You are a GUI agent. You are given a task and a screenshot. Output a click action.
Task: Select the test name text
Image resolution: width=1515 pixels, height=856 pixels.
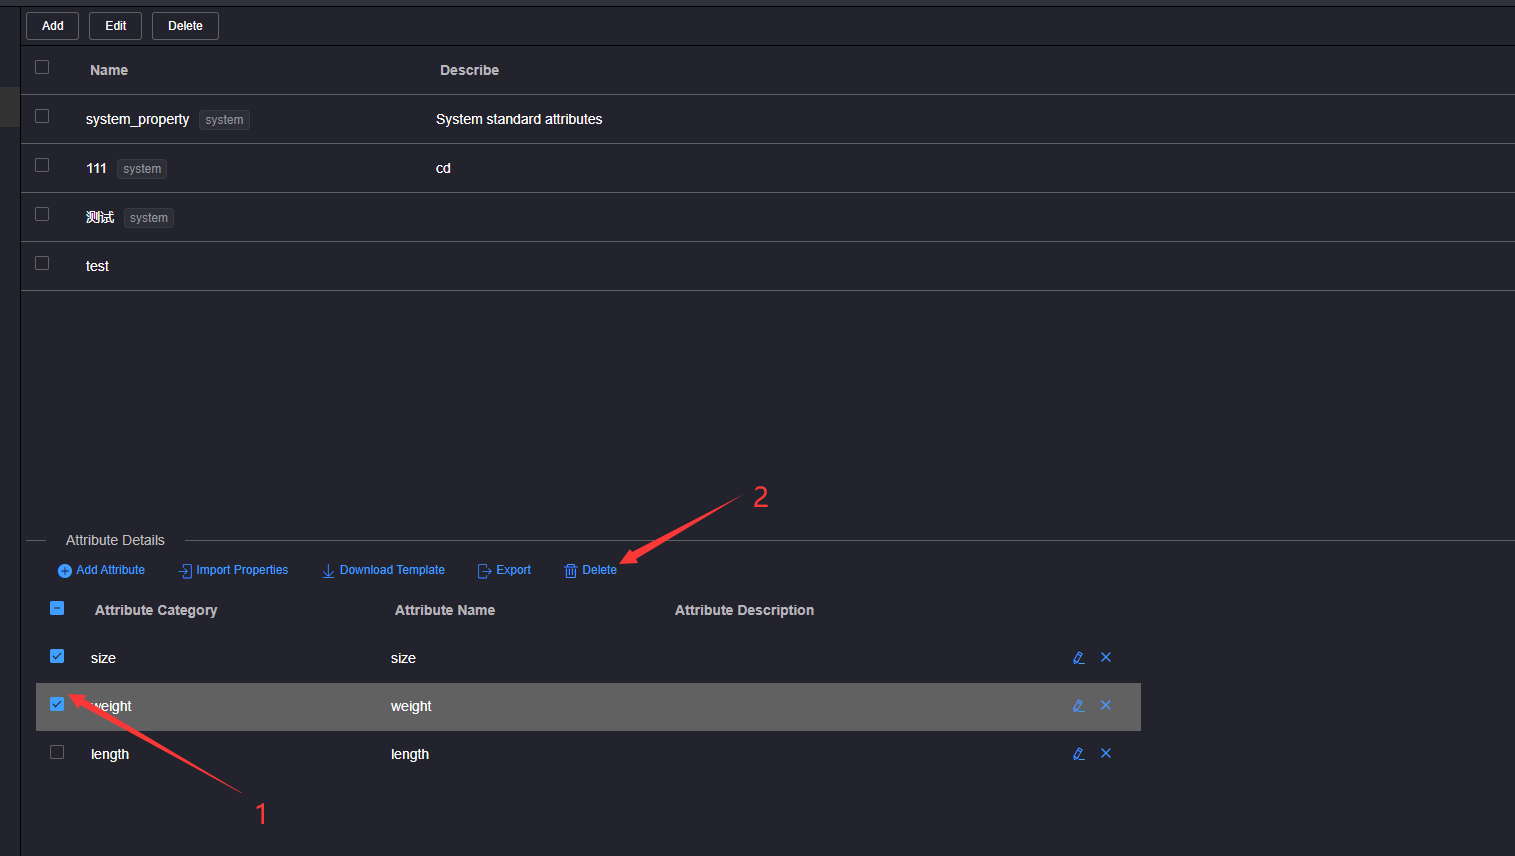[97, 266]
